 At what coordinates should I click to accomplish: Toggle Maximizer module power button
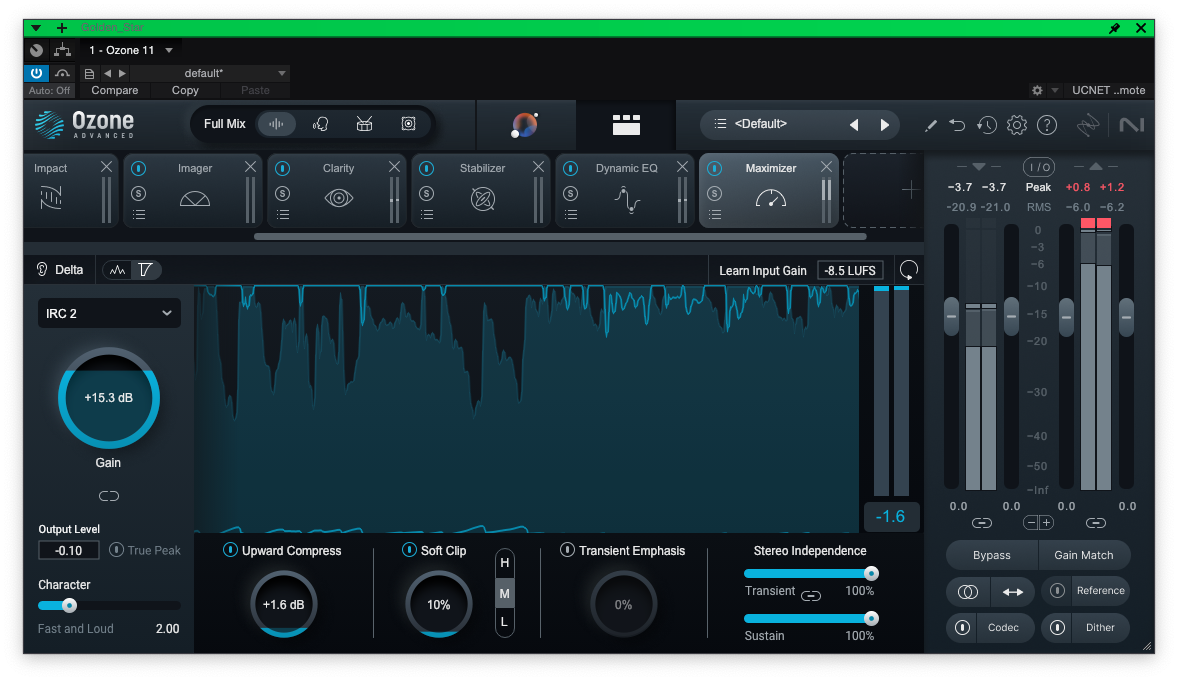[714, 168]
